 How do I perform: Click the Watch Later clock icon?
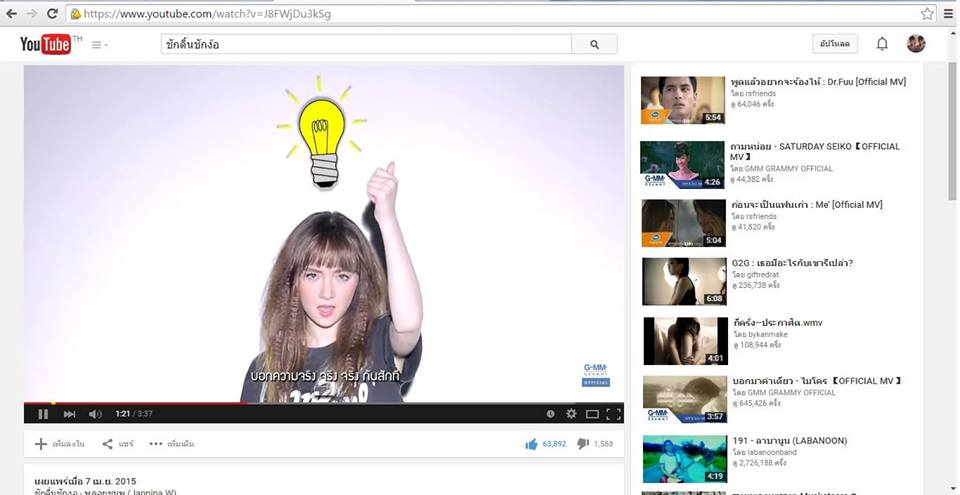[x=550, y=414]
